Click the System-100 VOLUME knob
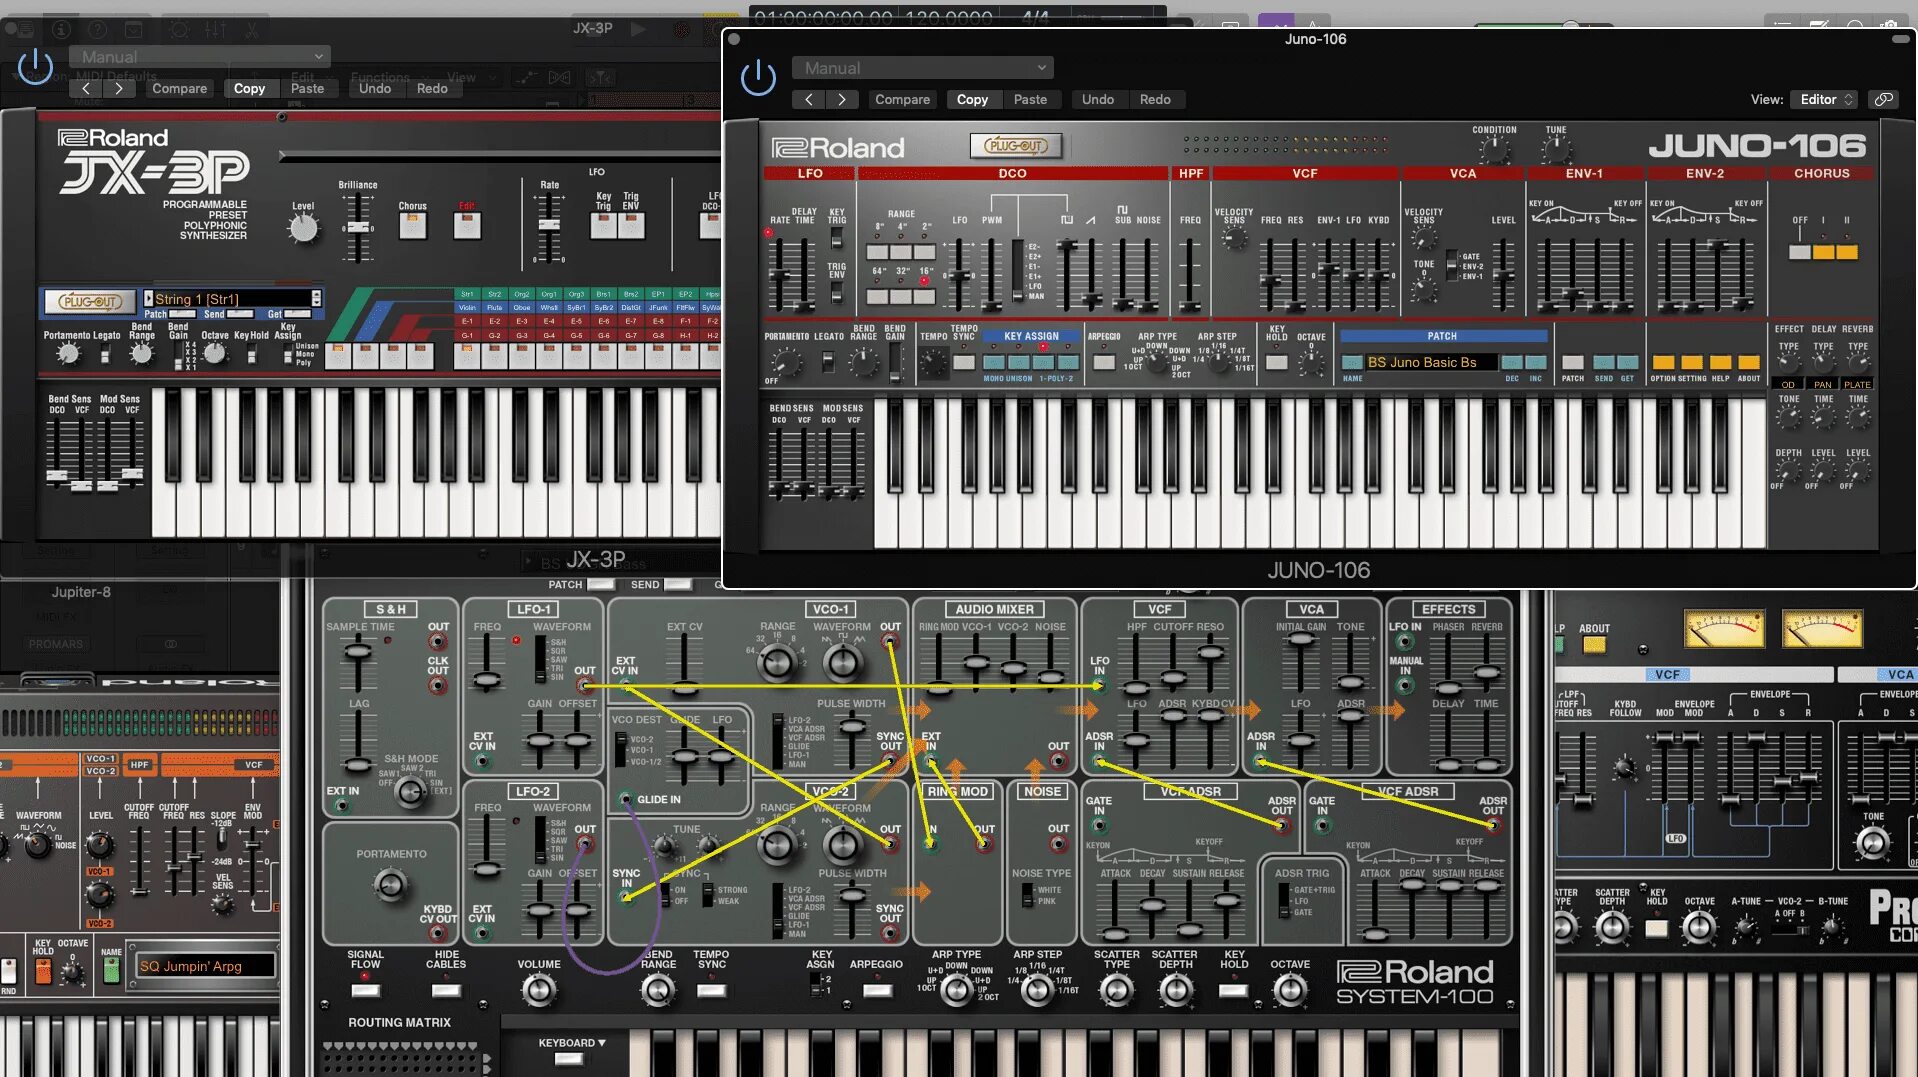The image size is (1918, 1077). coord(539,991)
